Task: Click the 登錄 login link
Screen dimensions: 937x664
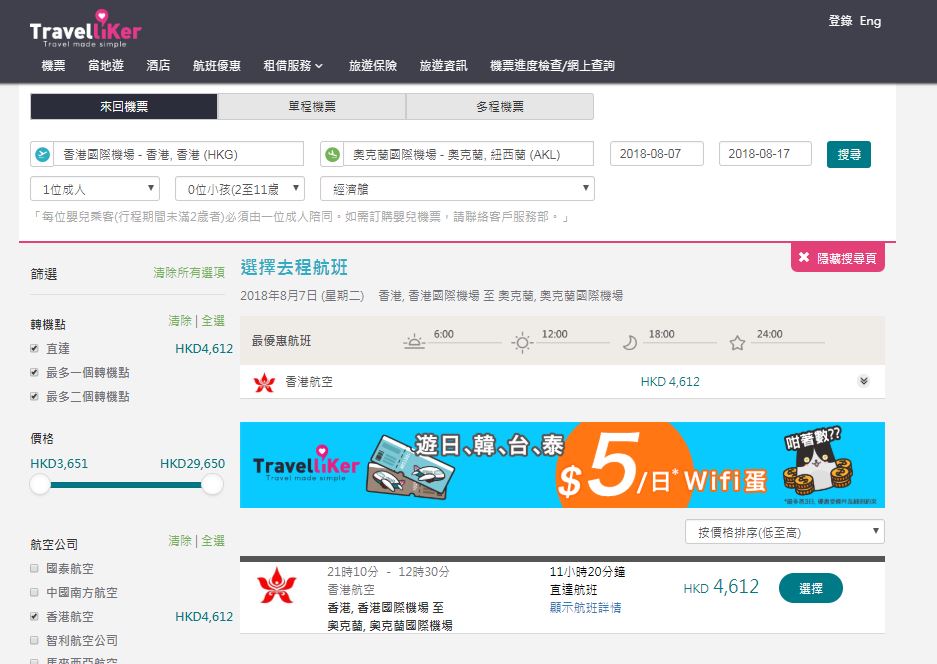Action: (840, 21)
